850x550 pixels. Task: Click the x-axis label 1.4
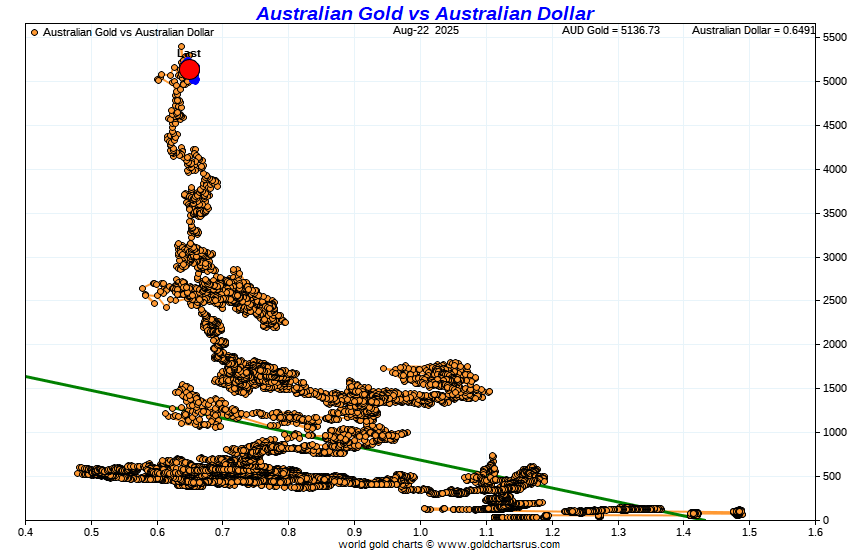684,532
